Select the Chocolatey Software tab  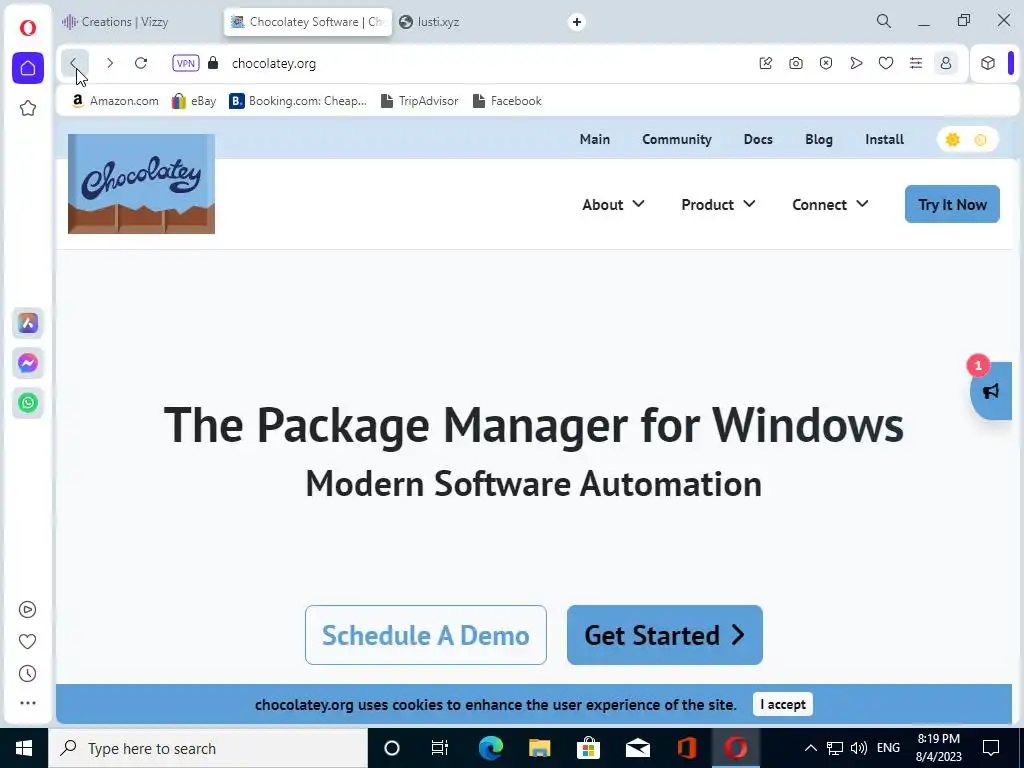308,22
